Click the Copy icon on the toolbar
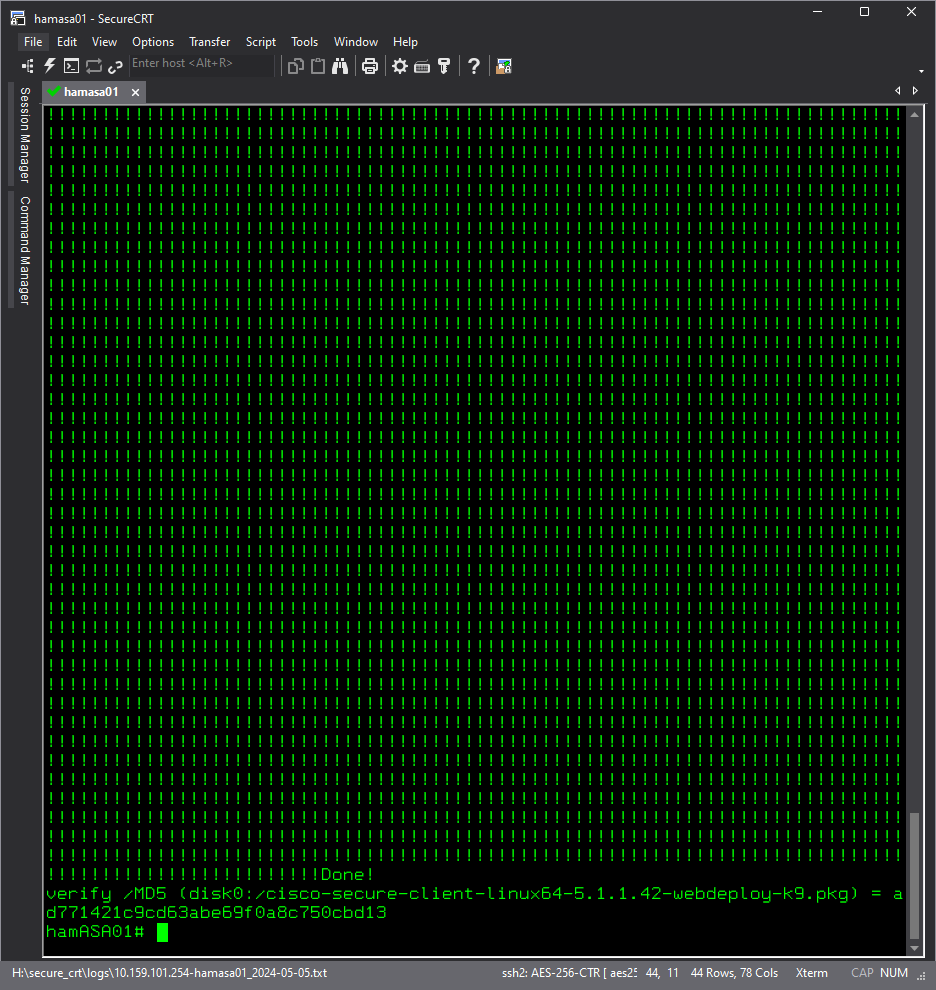This screenshot has height=990, width=936. pos(295,66)
